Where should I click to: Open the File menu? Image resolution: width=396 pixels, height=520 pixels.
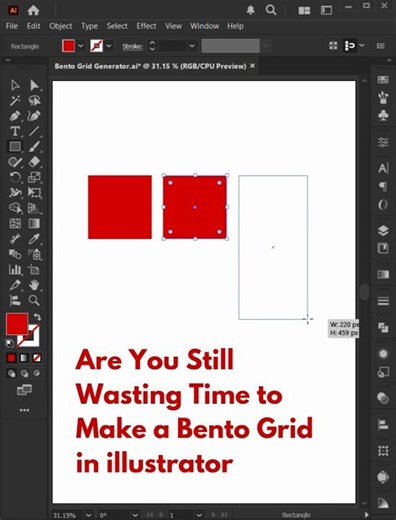click(x=12, y=26)
